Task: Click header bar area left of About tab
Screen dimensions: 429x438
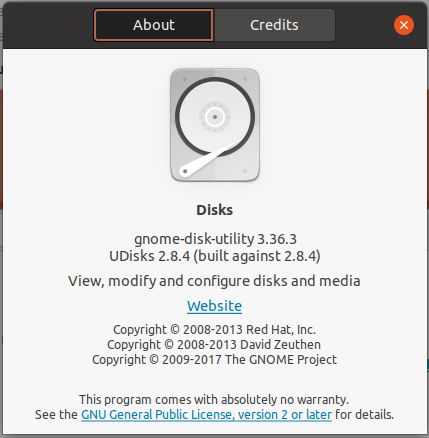Action: (x=48, y=25)
